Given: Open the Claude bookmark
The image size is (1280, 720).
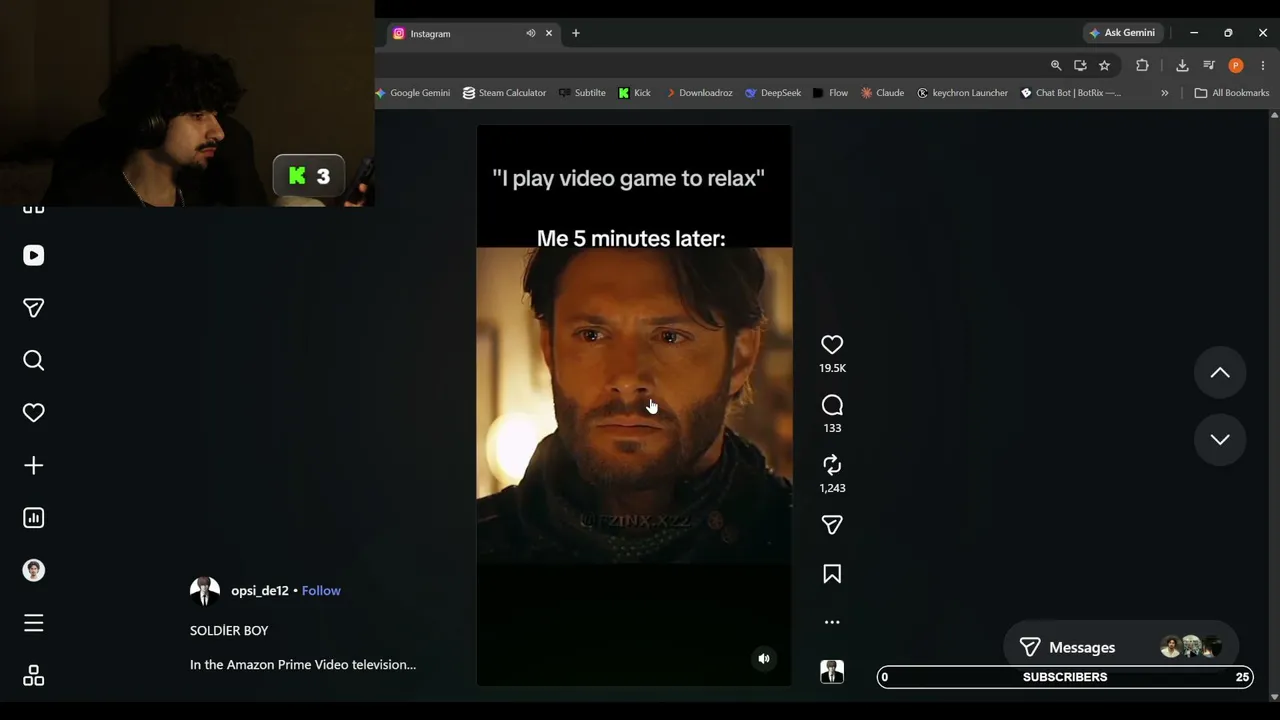Looking at the screenshot, I should coord(882,93).
